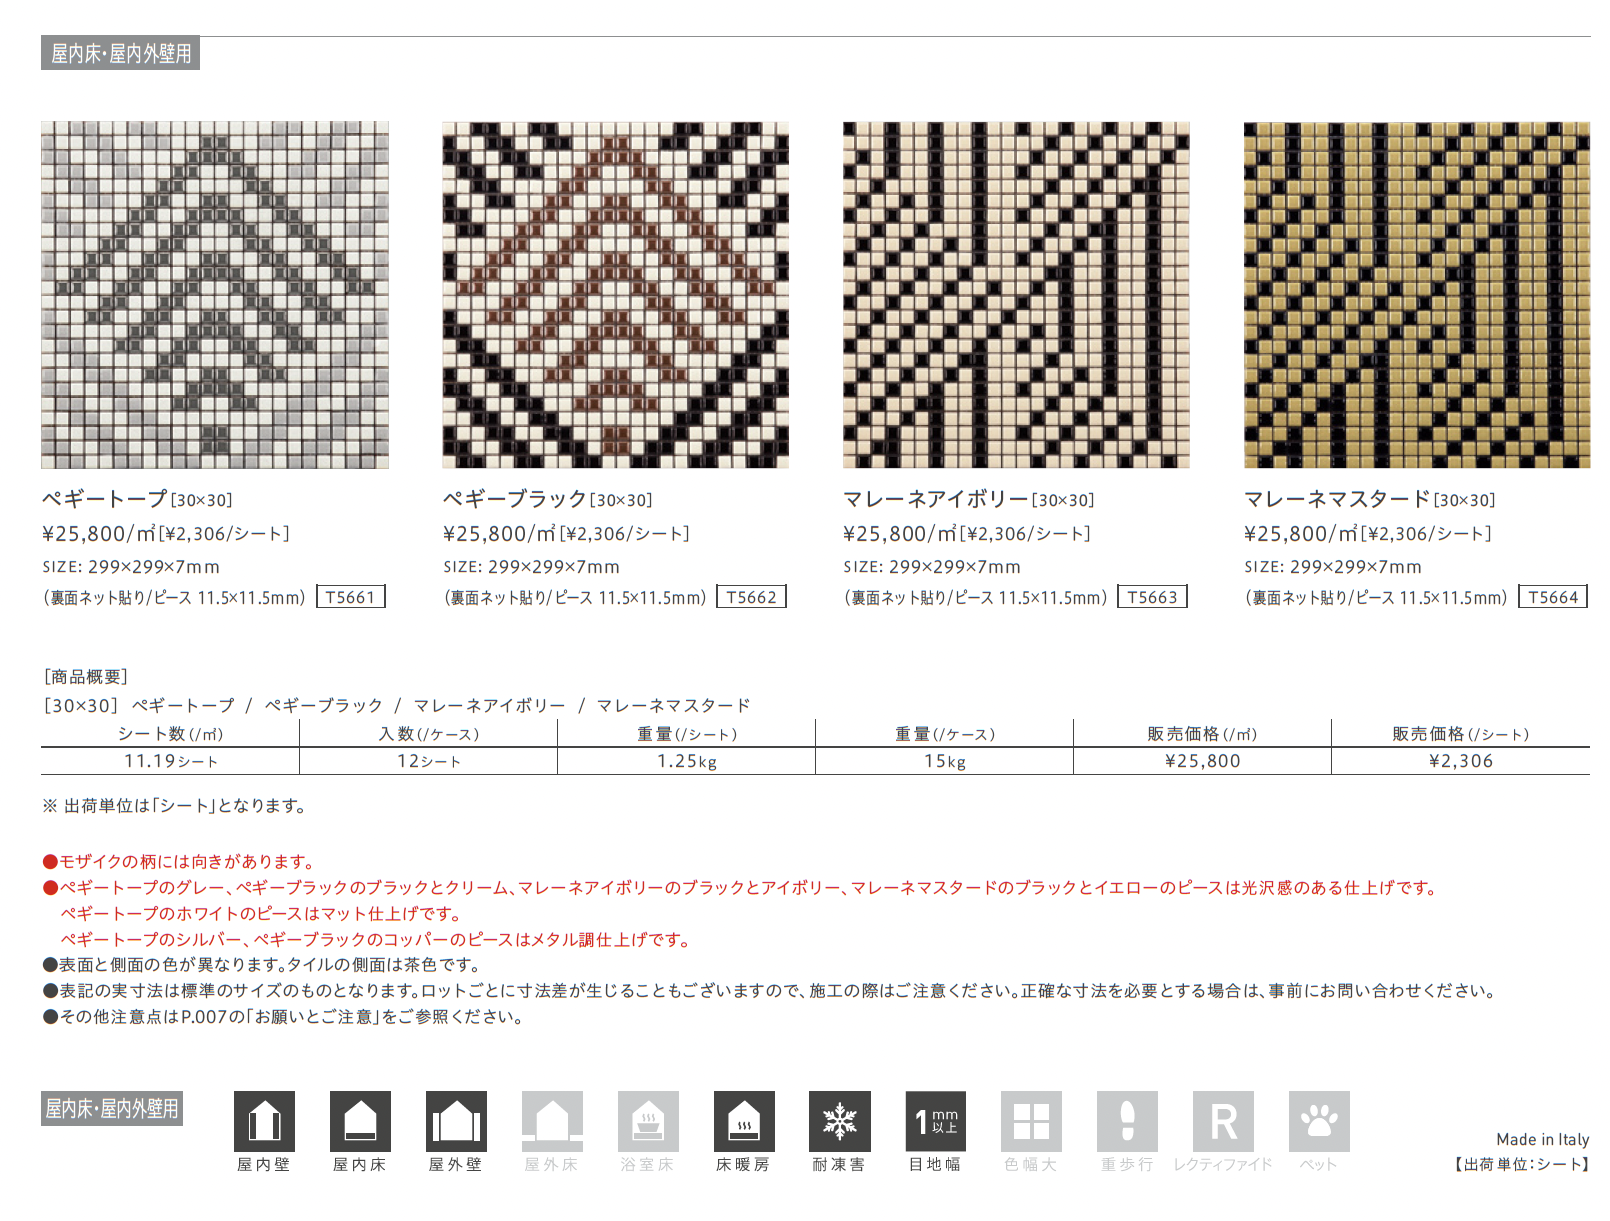
Task: Click the 浴室床 bathroom floor icon
Action: tap(648, 1121)
